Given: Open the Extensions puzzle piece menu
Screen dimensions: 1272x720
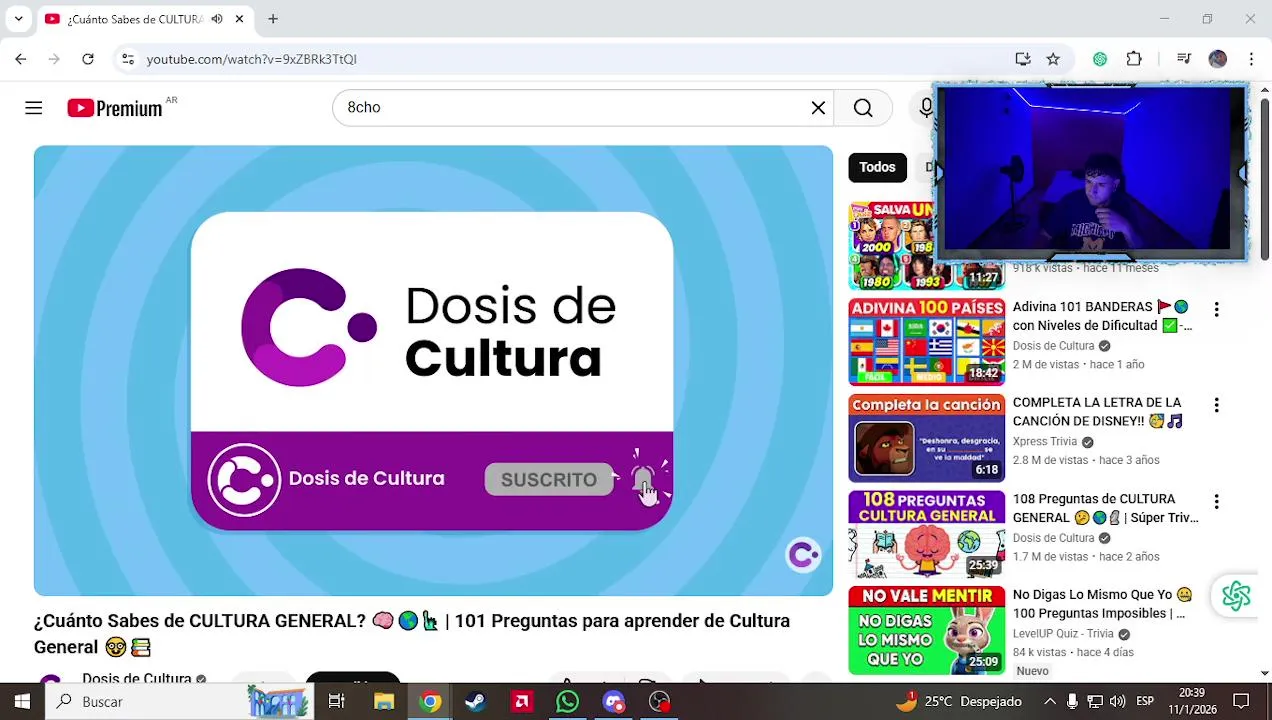Looking at the screenshot, I should 1134,59.
